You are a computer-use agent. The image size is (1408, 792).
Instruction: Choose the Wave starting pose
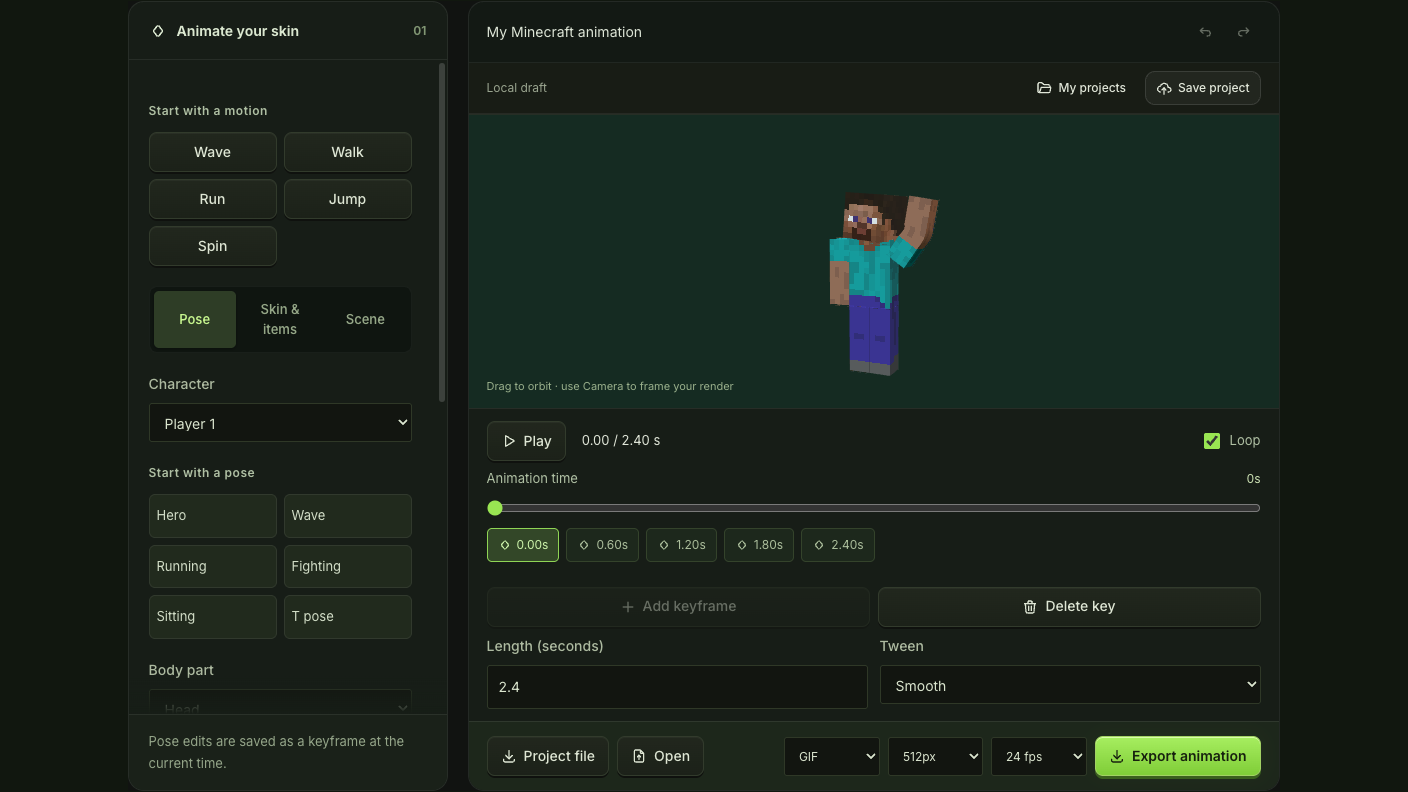pyautogui.click(x=348, y=516)
